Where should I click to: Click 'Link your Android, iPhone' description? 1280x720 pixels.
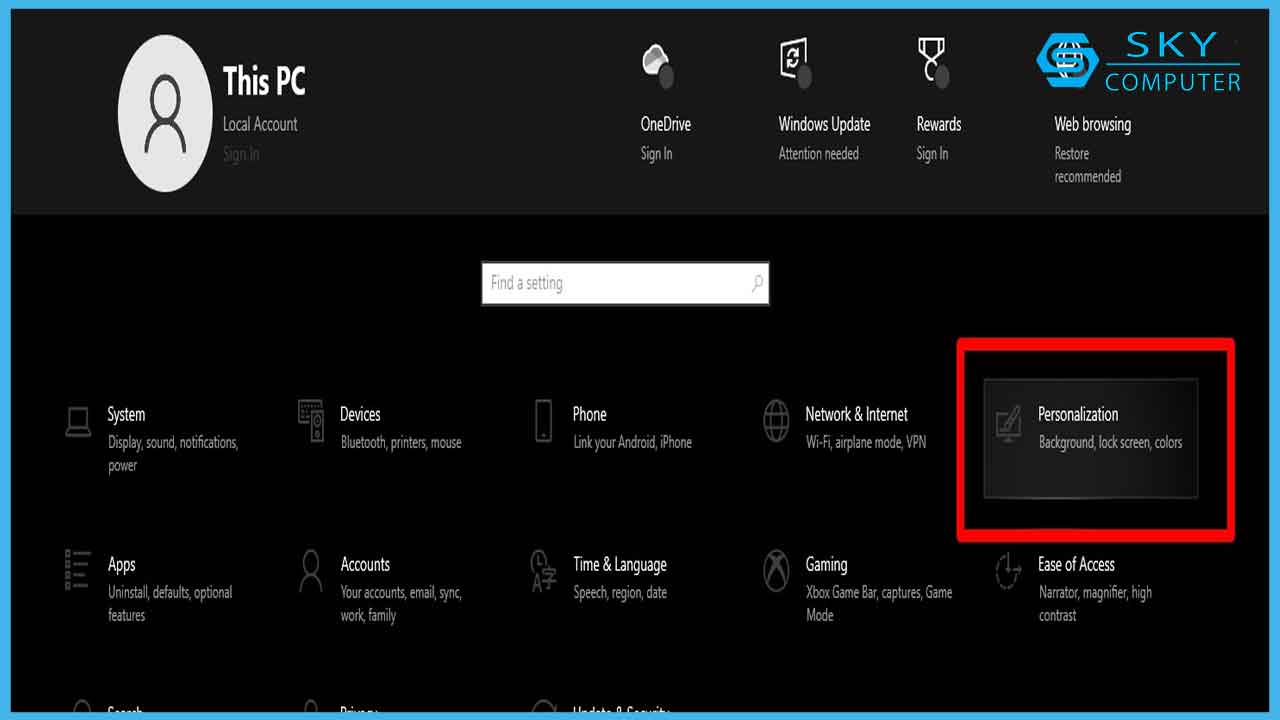(x=632, y=442)
